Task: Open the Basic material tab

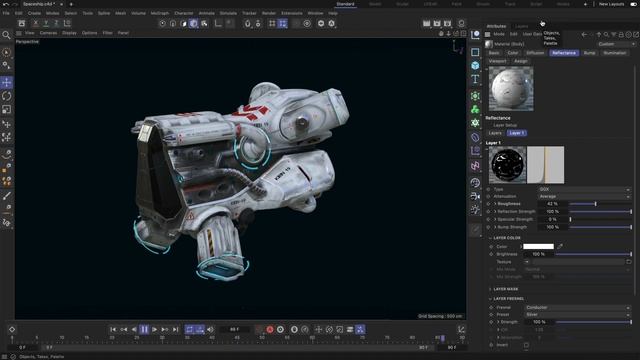Action: coord(494,53)
